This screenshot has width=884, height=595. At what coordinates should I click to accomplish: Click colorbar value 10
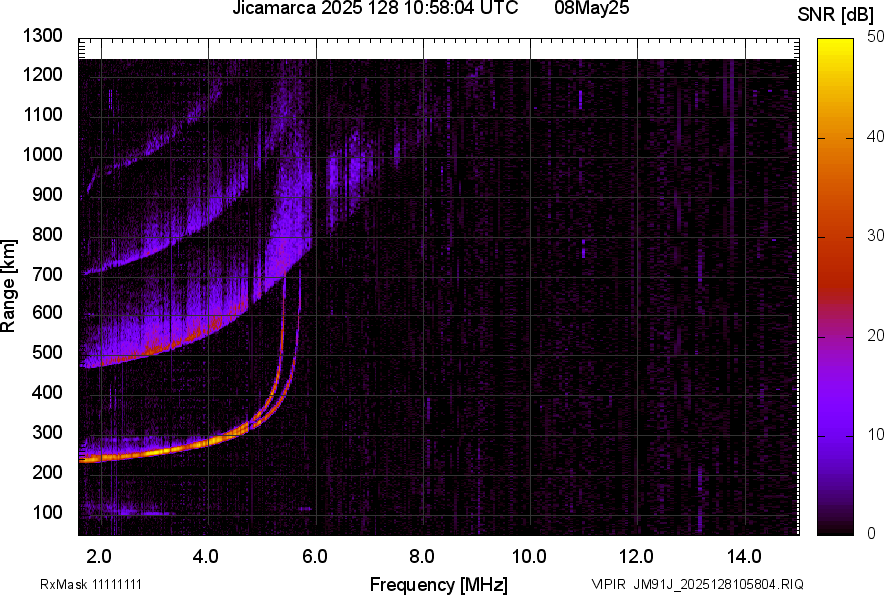coord(875,434)
